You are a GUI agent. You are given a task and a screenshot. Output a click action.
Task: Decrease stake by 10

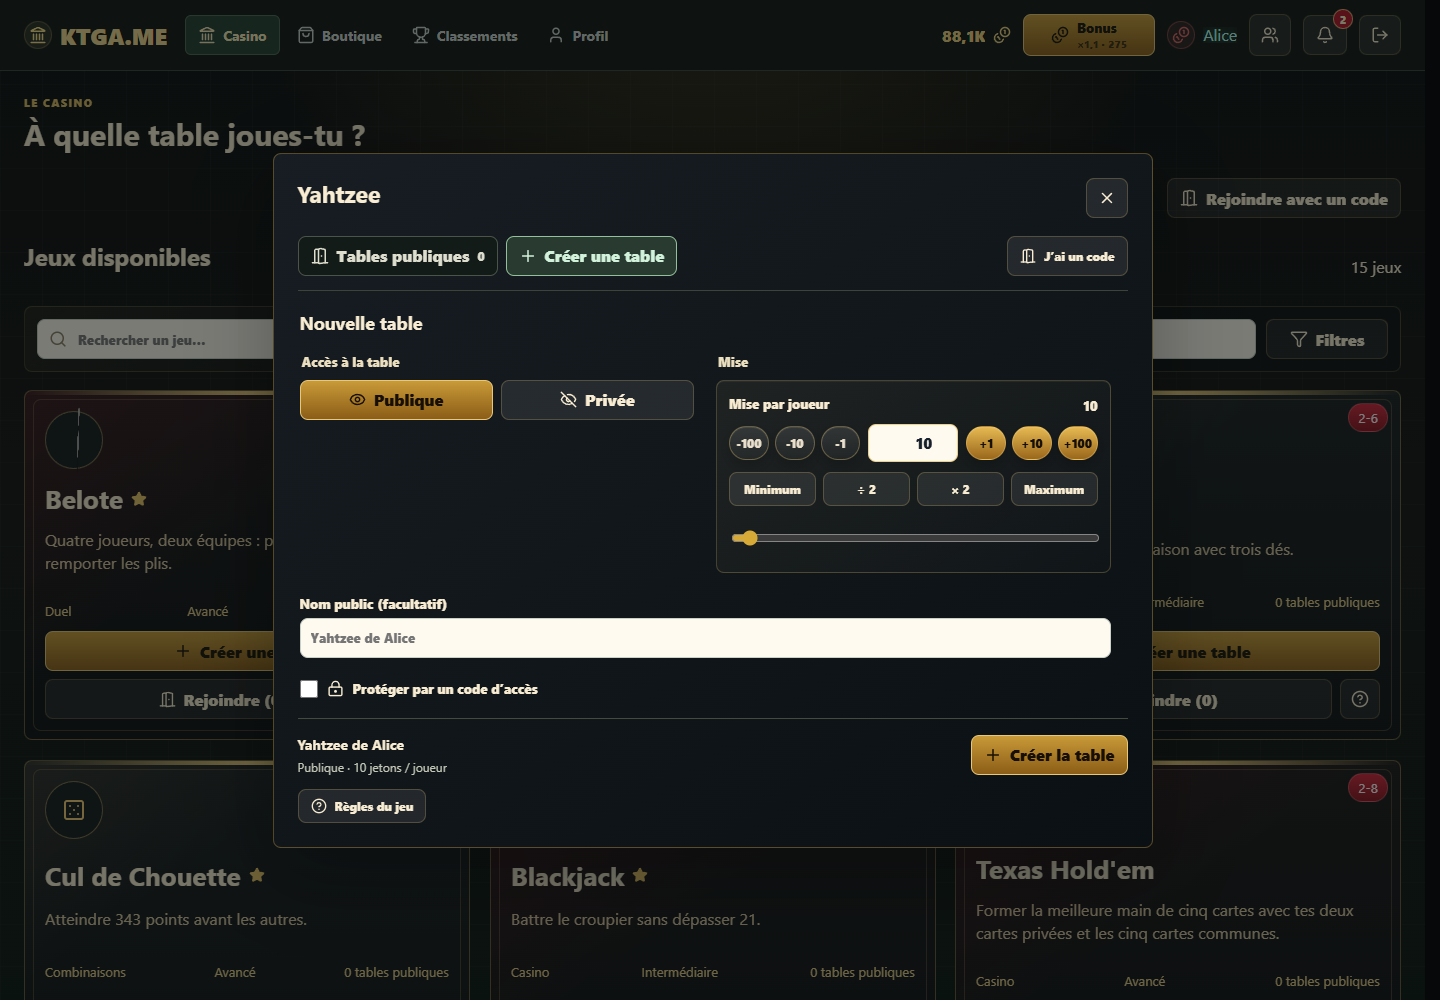[795, 443]
